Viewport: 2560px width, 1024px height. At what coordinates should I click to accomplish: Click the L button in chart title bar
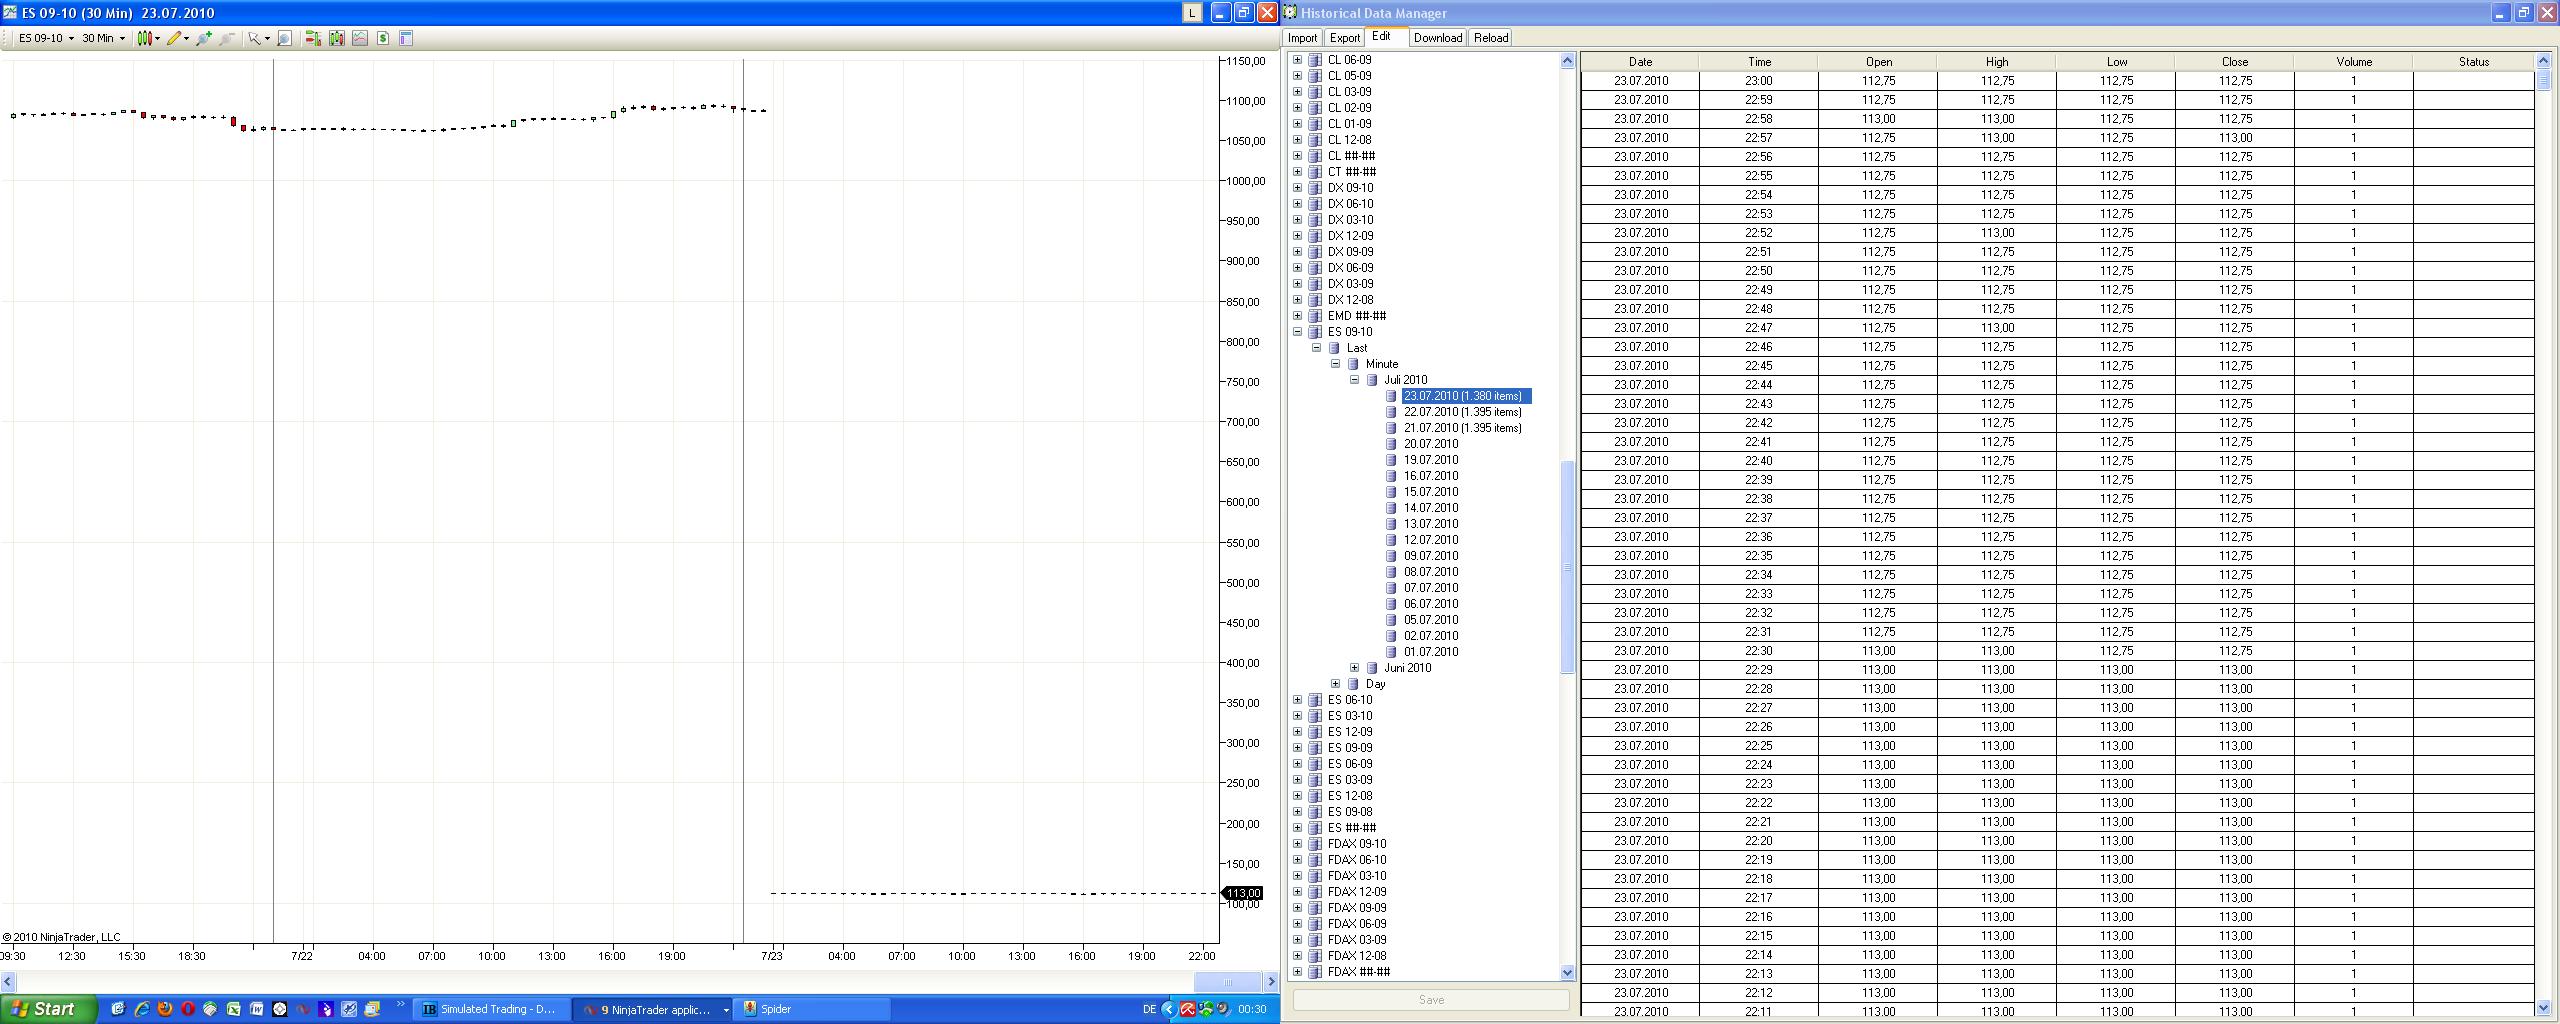1192,12
